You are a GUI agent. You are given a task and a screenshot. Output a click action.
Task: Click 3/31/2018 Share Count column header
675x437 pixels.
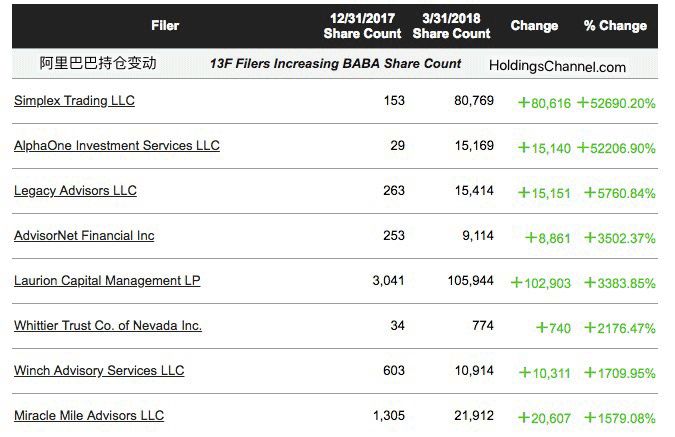click(x=451, y=26)
